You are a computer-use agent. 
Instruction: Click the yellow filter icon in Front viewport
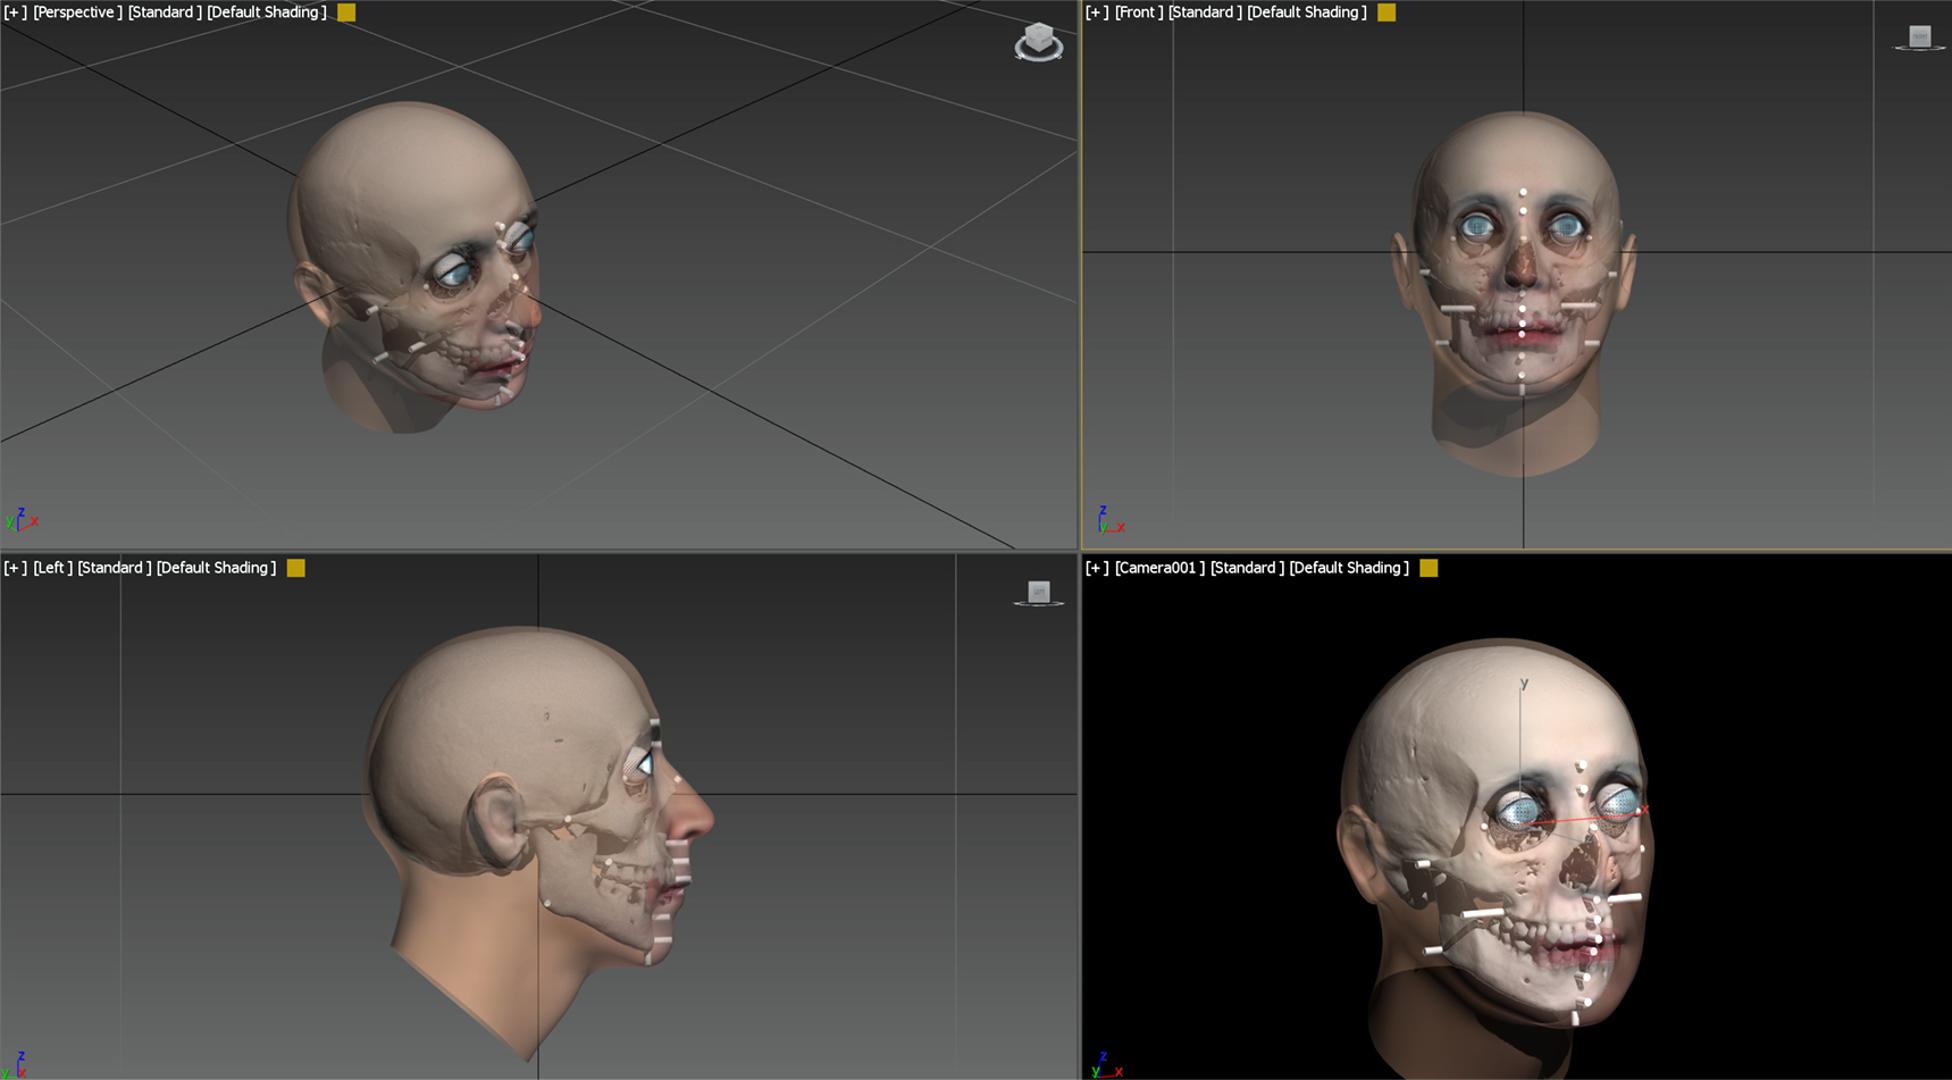tap(1386, 13)
